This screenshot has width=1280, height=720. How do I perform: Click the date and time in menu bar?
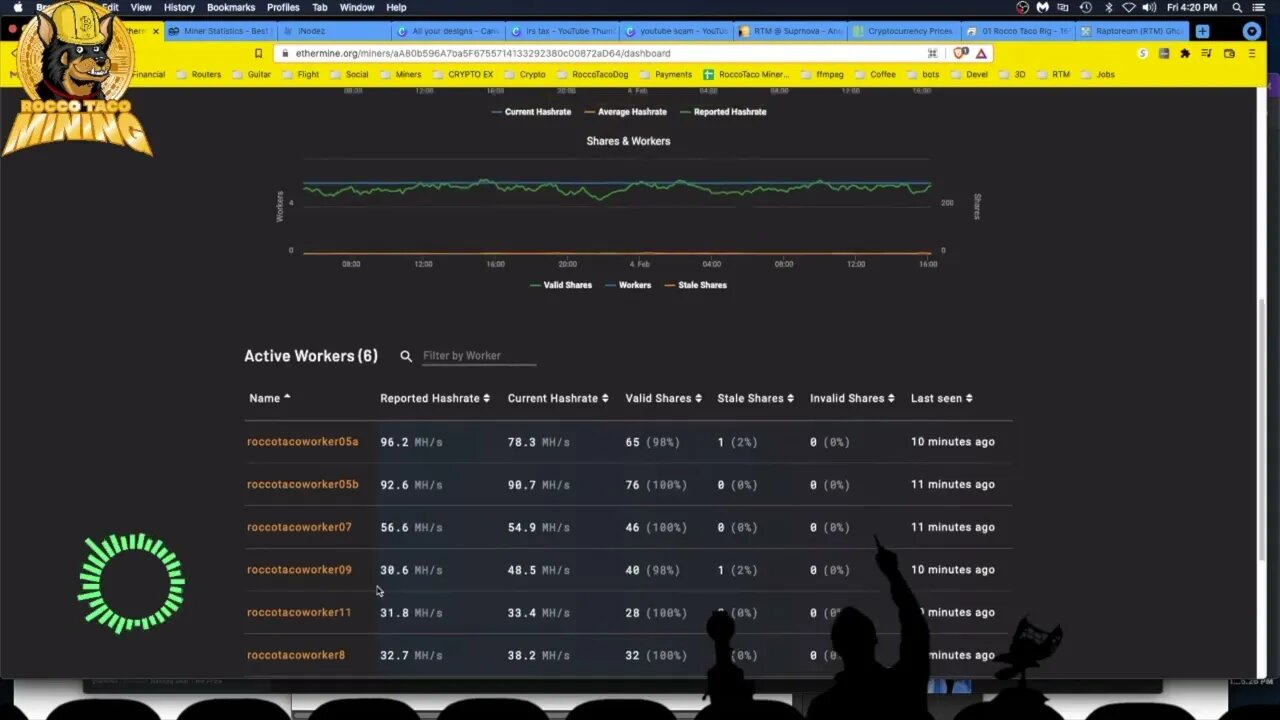coord(1192,7)
